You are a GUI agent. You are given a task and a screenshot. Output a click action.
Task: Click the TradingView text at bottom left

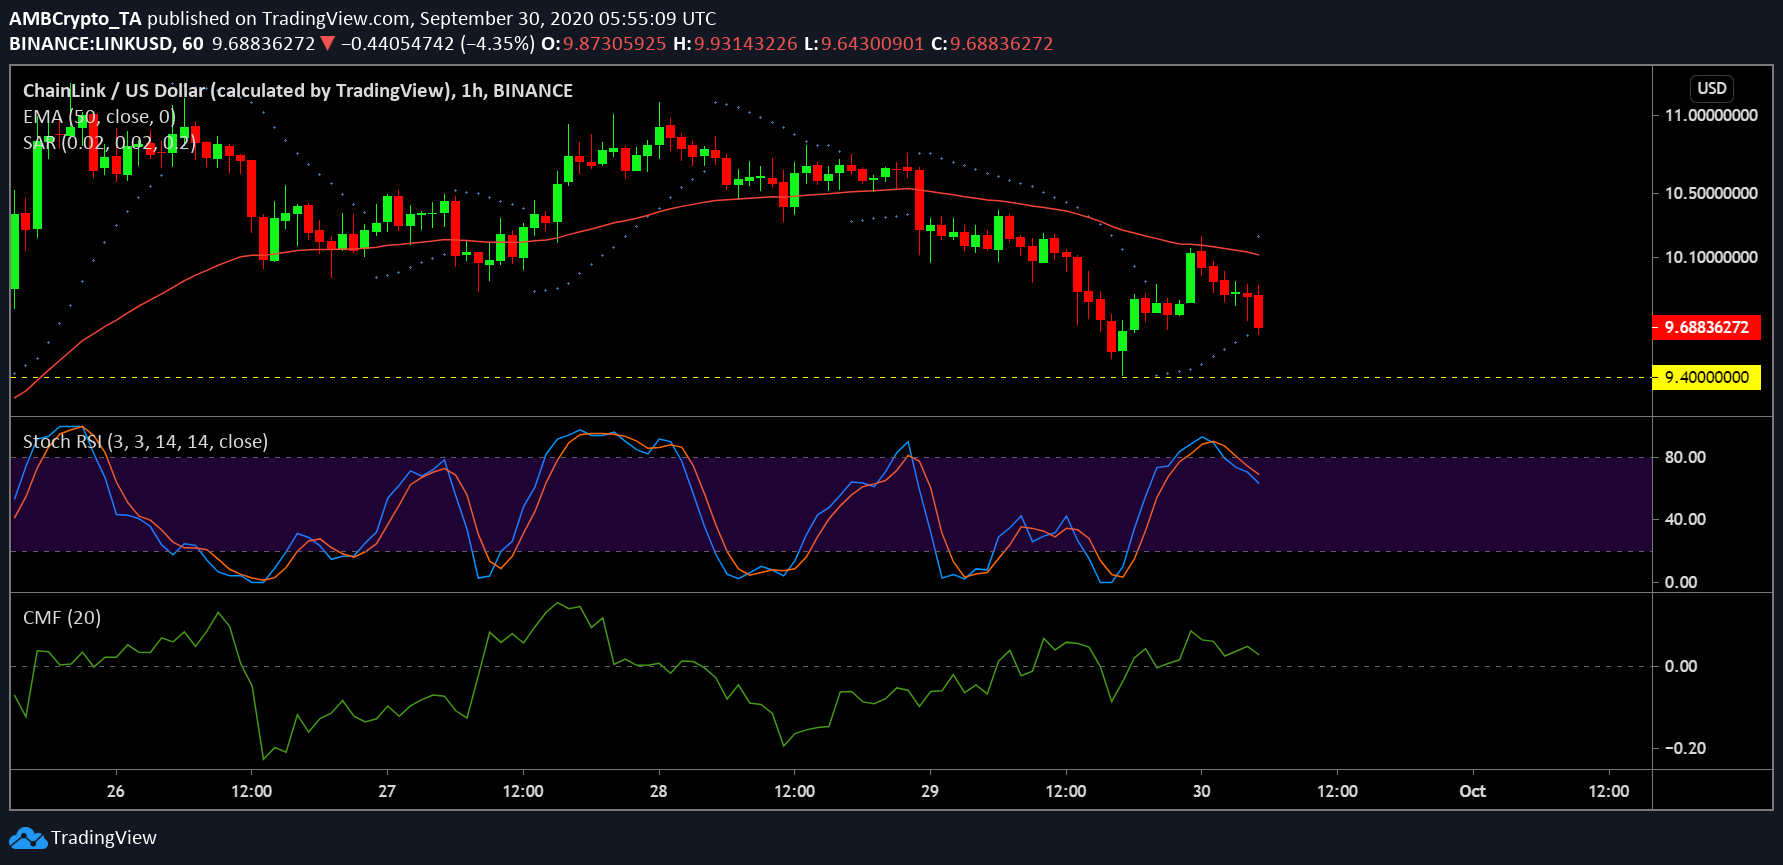(x=104, y=838)
